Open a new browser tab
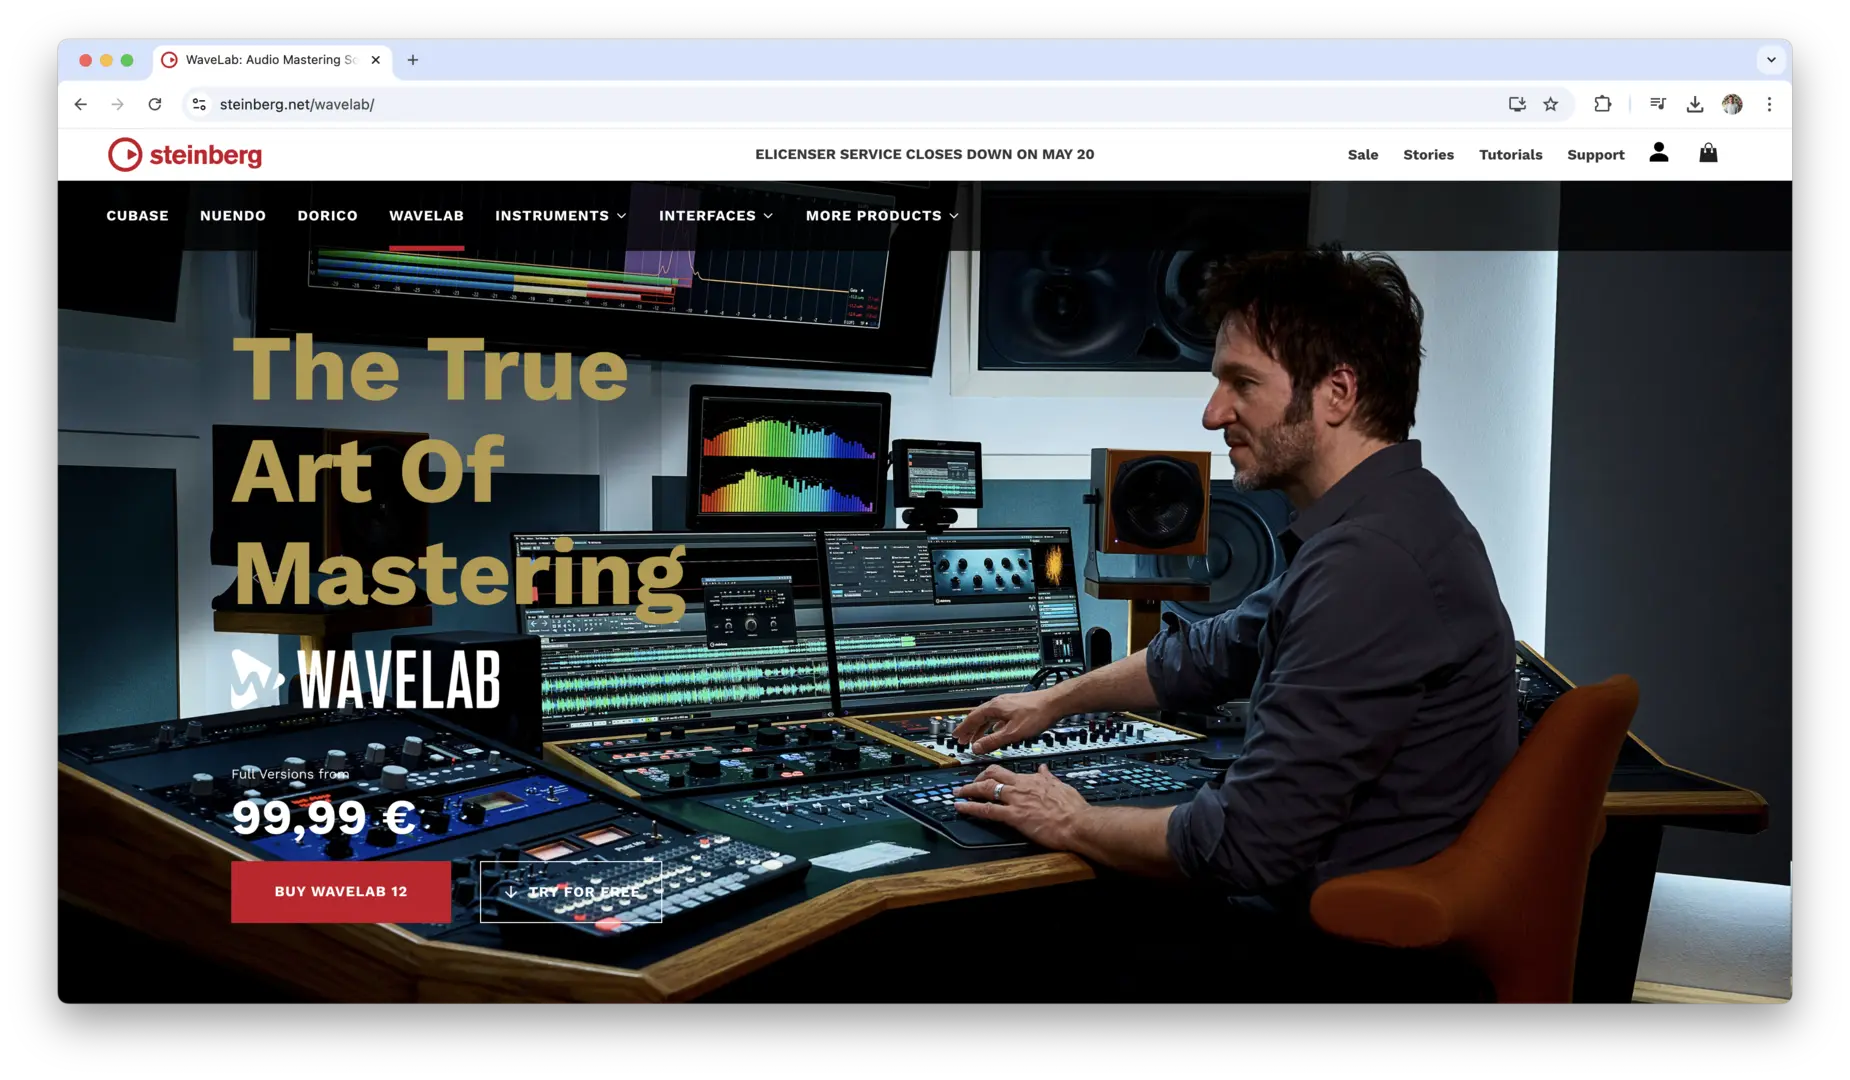1850x1080 pixels. (413, 60)
